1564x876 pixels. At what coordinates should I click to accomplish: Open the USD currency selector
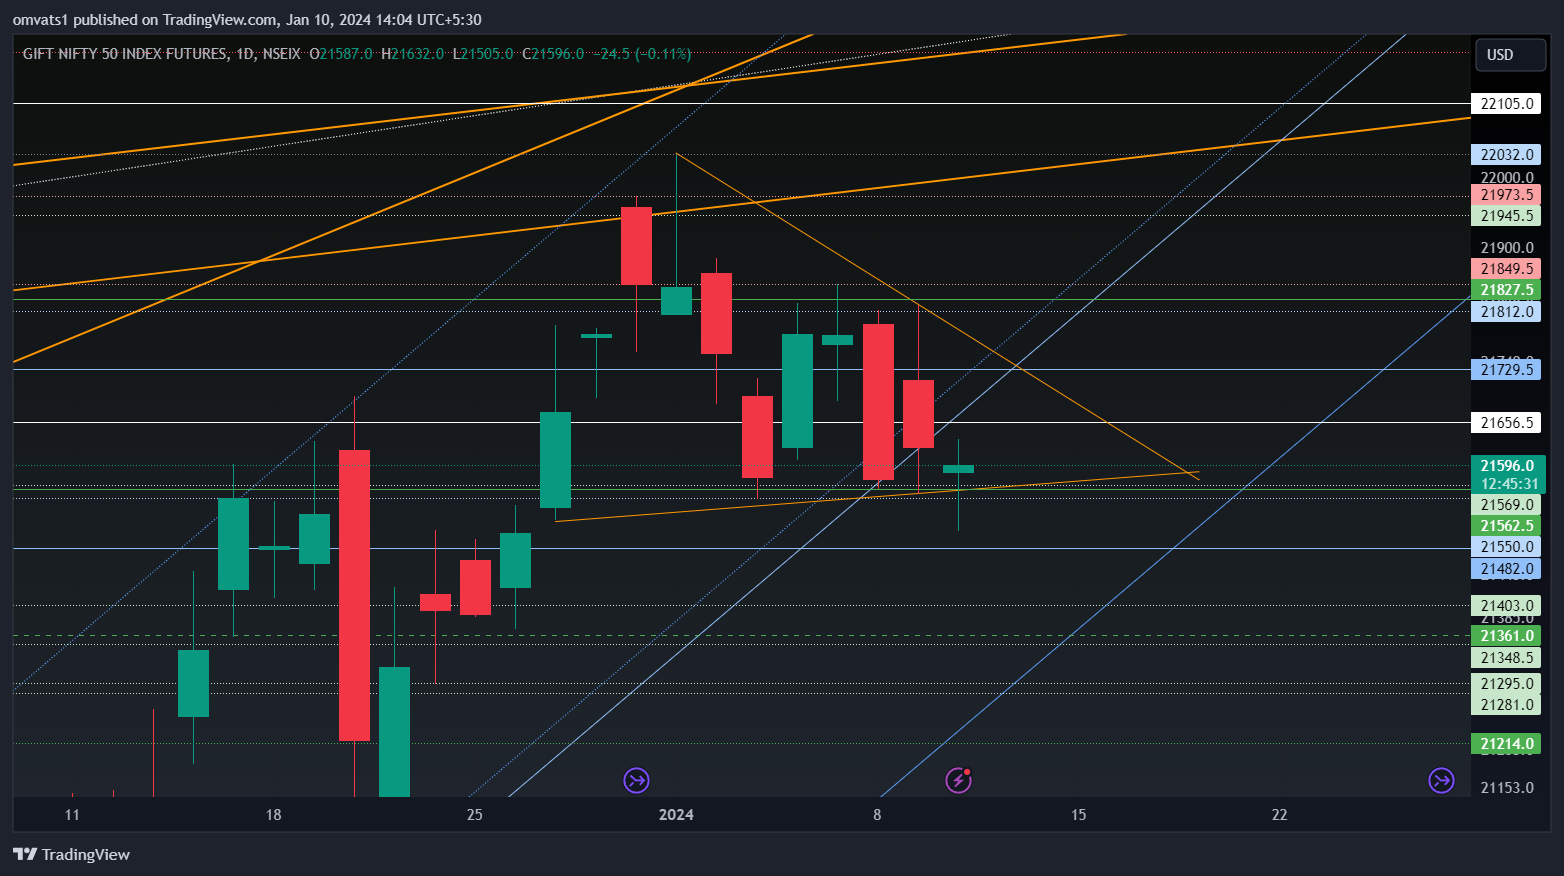pos(1510,55)
